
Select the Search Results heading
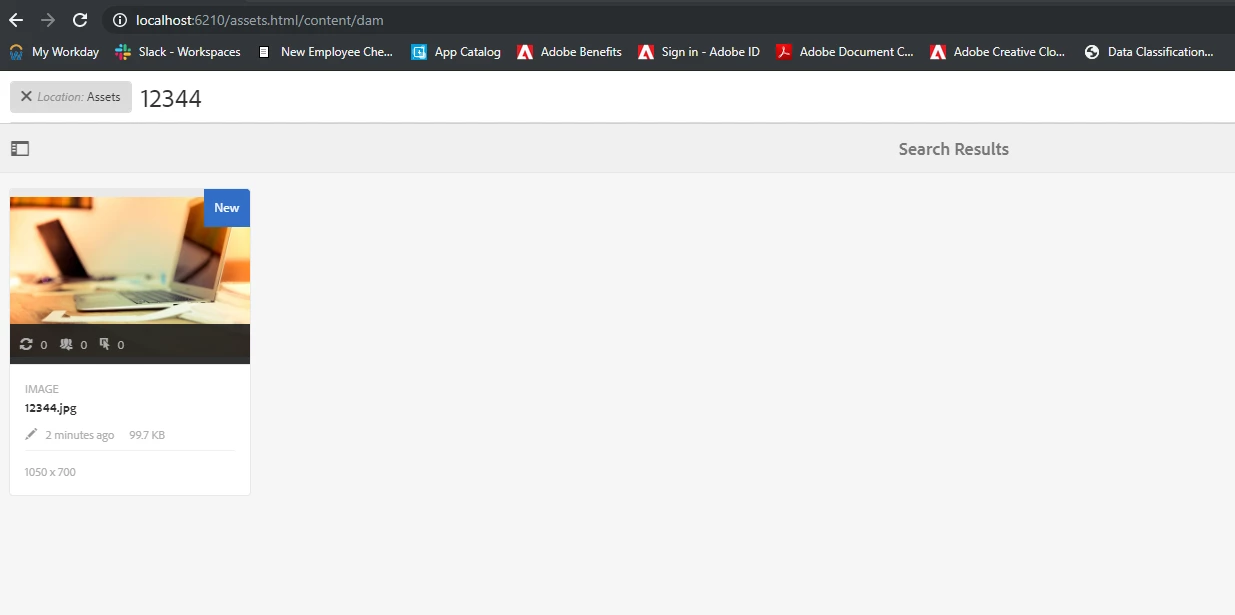tap(953, 149)
